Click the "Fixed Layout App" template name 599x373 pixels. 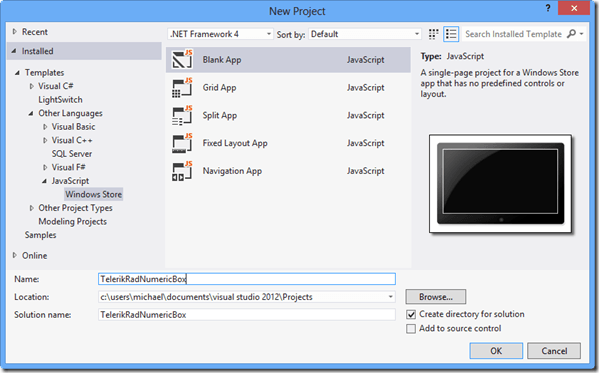tap(235, 143)
